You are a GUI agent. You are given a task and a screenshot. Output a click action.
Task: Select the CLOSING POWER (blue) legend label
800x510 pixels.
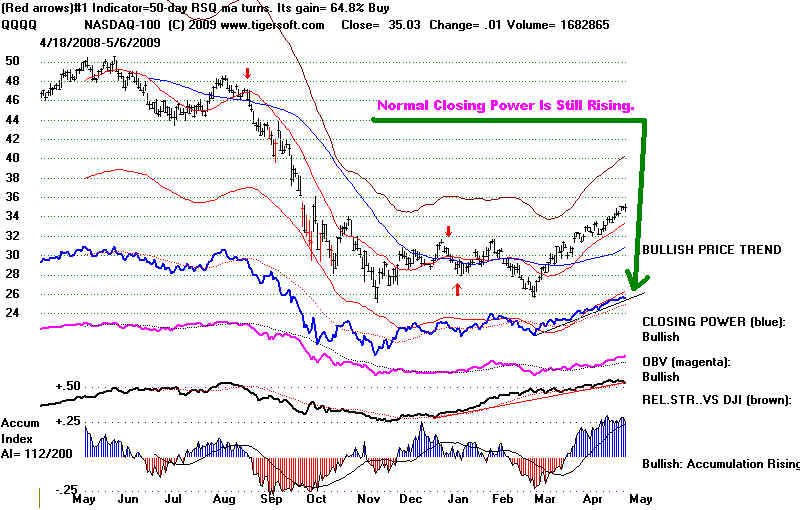tap(713, 321)
